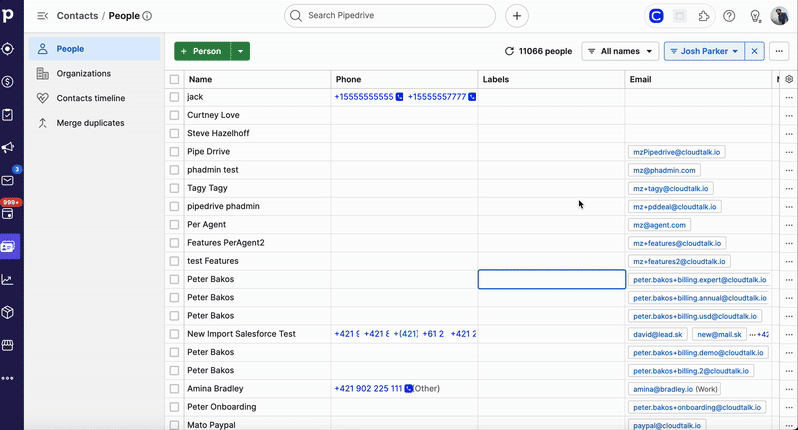The height and width of the screenshot is (430, 798).
Task: Click the Search Pipedrive field
Action: coord(390,16)
